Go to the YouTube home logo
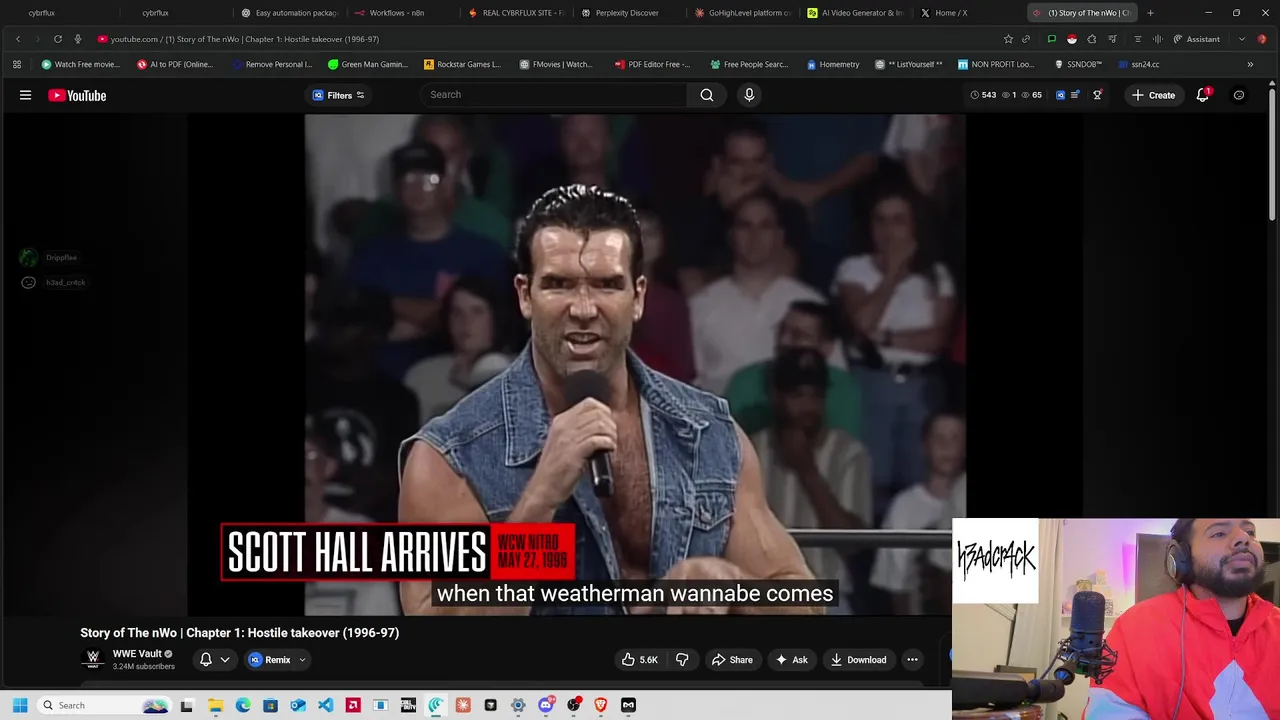 tap(77, 95)
